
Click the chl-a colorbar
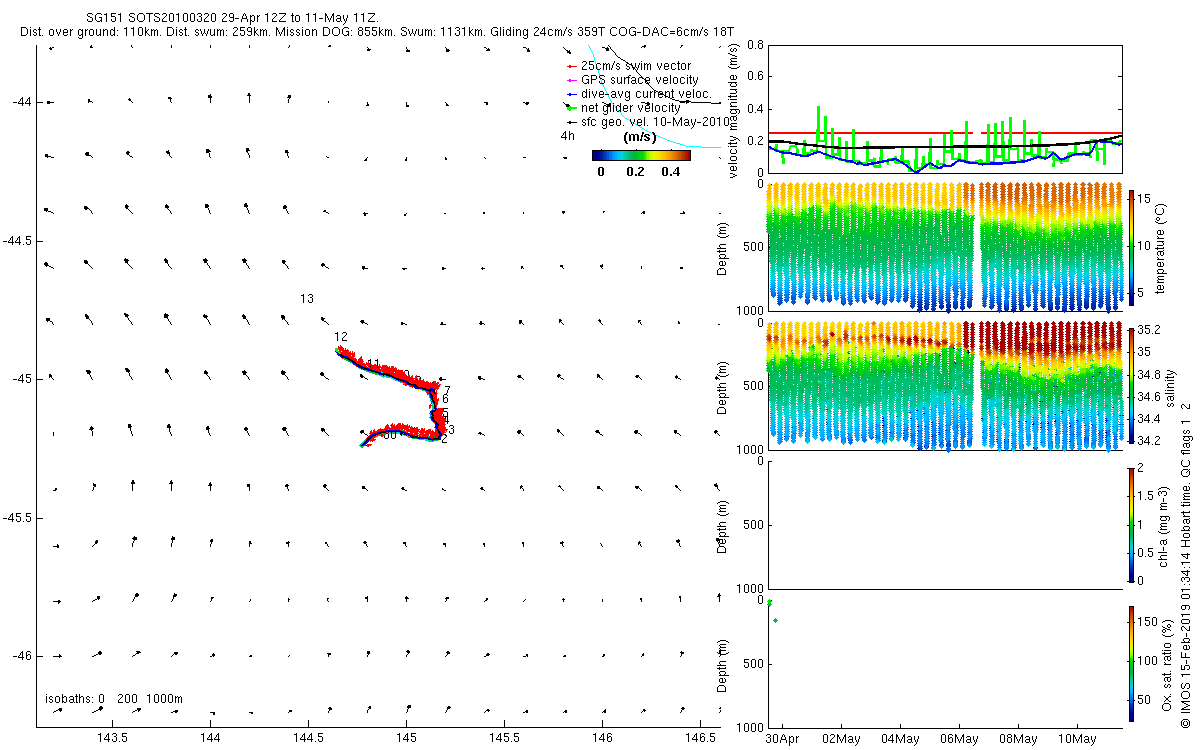[x=1131, y=524]
